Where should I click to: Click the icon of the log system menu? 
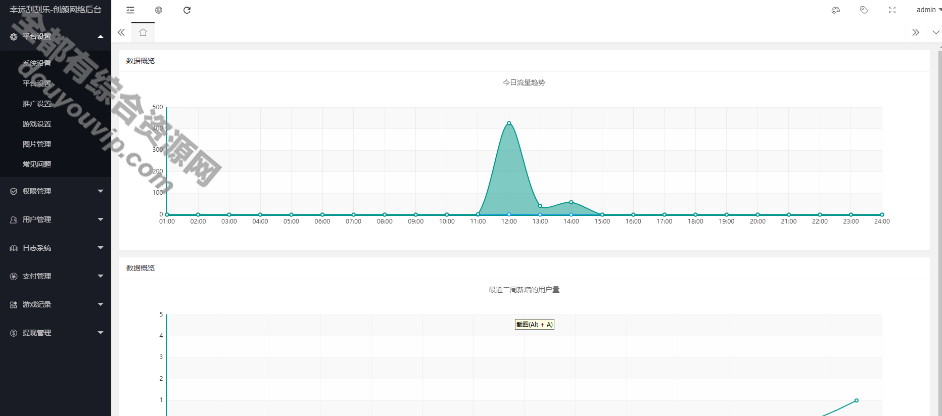tap(14, 248)
